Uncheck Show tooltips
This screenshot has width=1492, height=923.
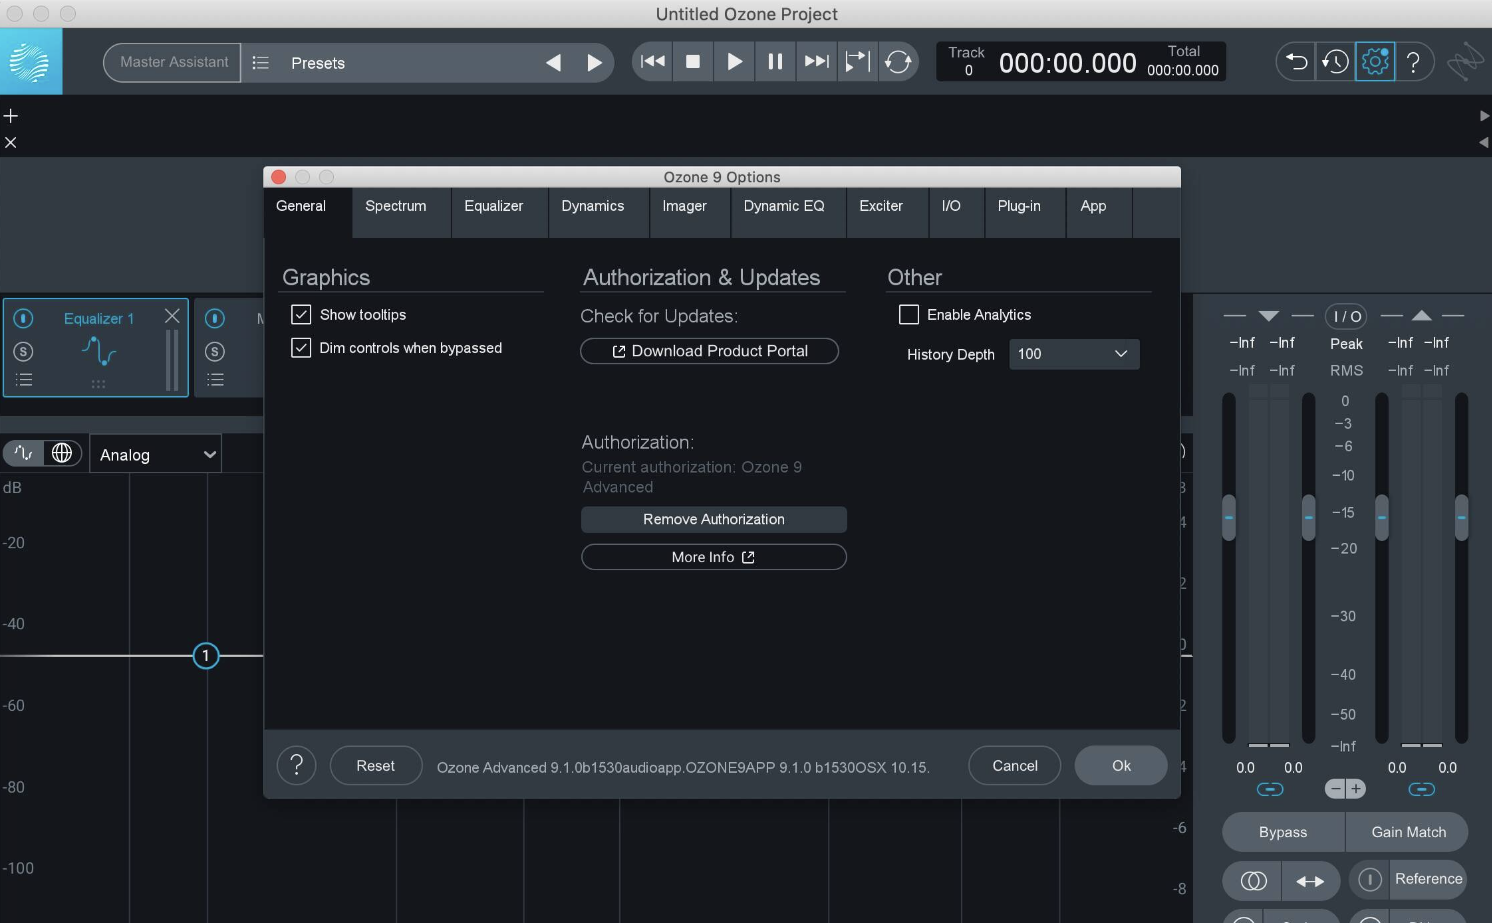(301, 314)
